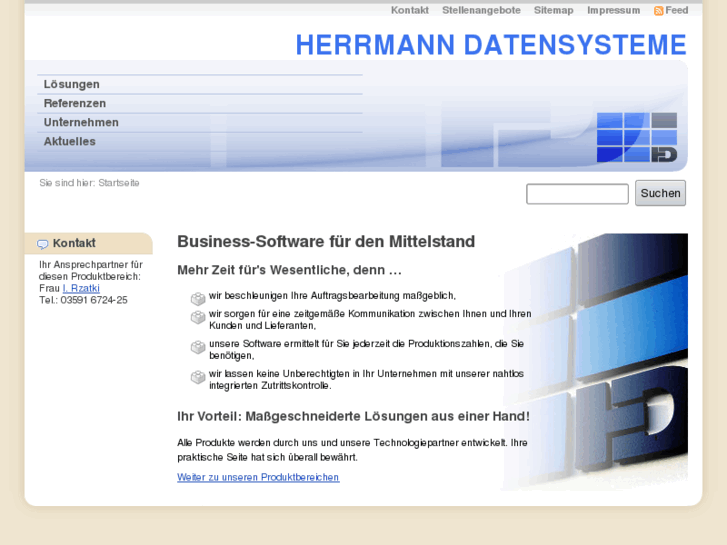The image size is (727, 545).
Task: Click the cube bullet beside 'wir beschleunigen'
Action: click(x=198, y=299)
